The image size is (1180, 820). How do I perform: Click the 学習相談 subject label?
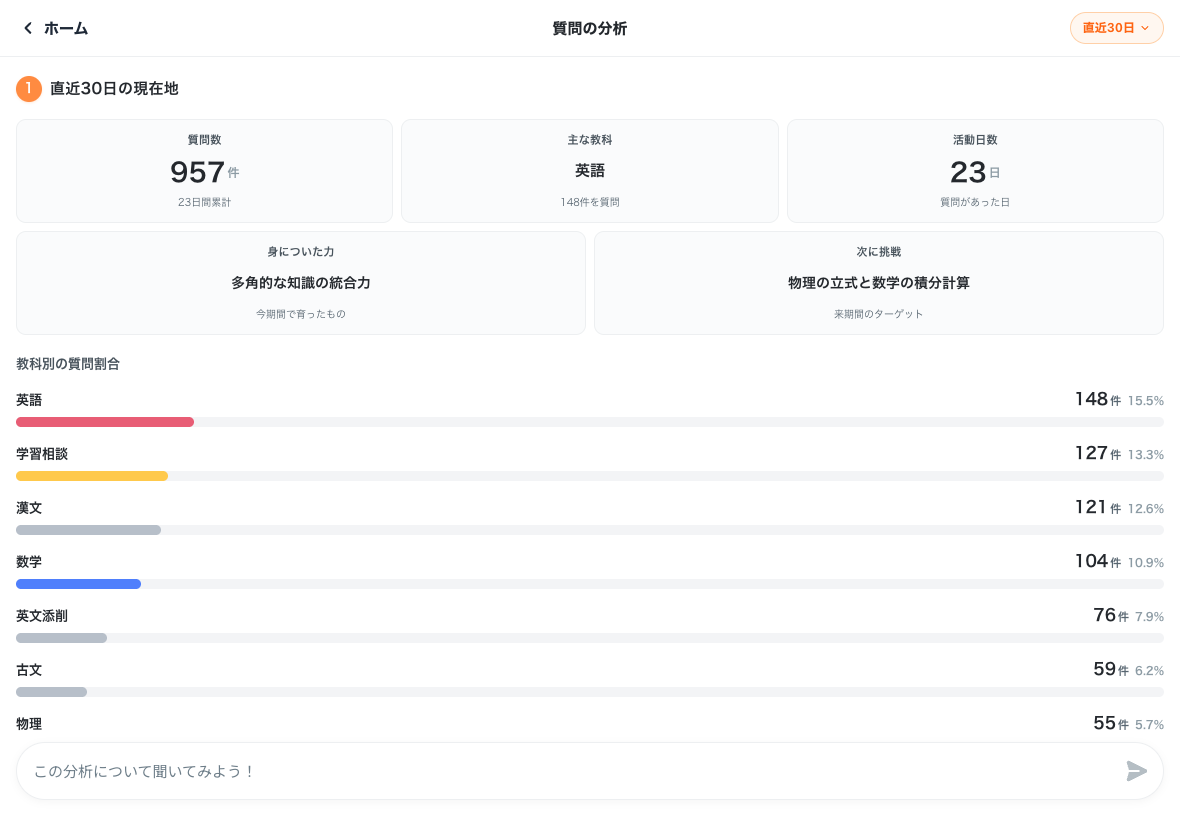[x=42, y=454]
